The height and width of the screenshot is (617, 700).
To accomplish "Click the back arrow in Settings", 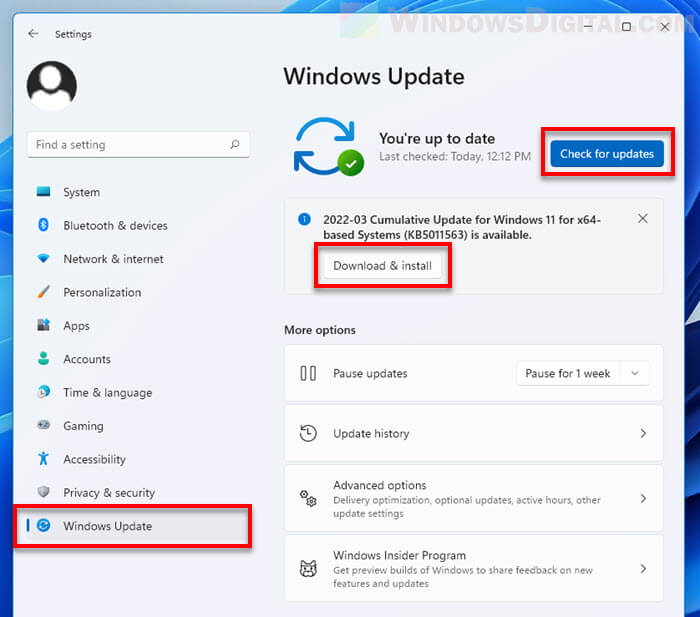I will (x=33, y=34).
